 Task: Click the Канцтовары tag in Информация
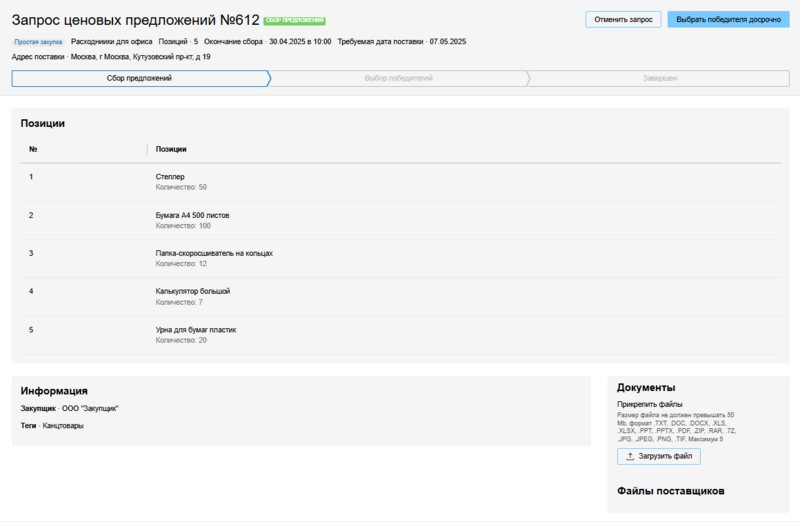[x=63, y=426]
